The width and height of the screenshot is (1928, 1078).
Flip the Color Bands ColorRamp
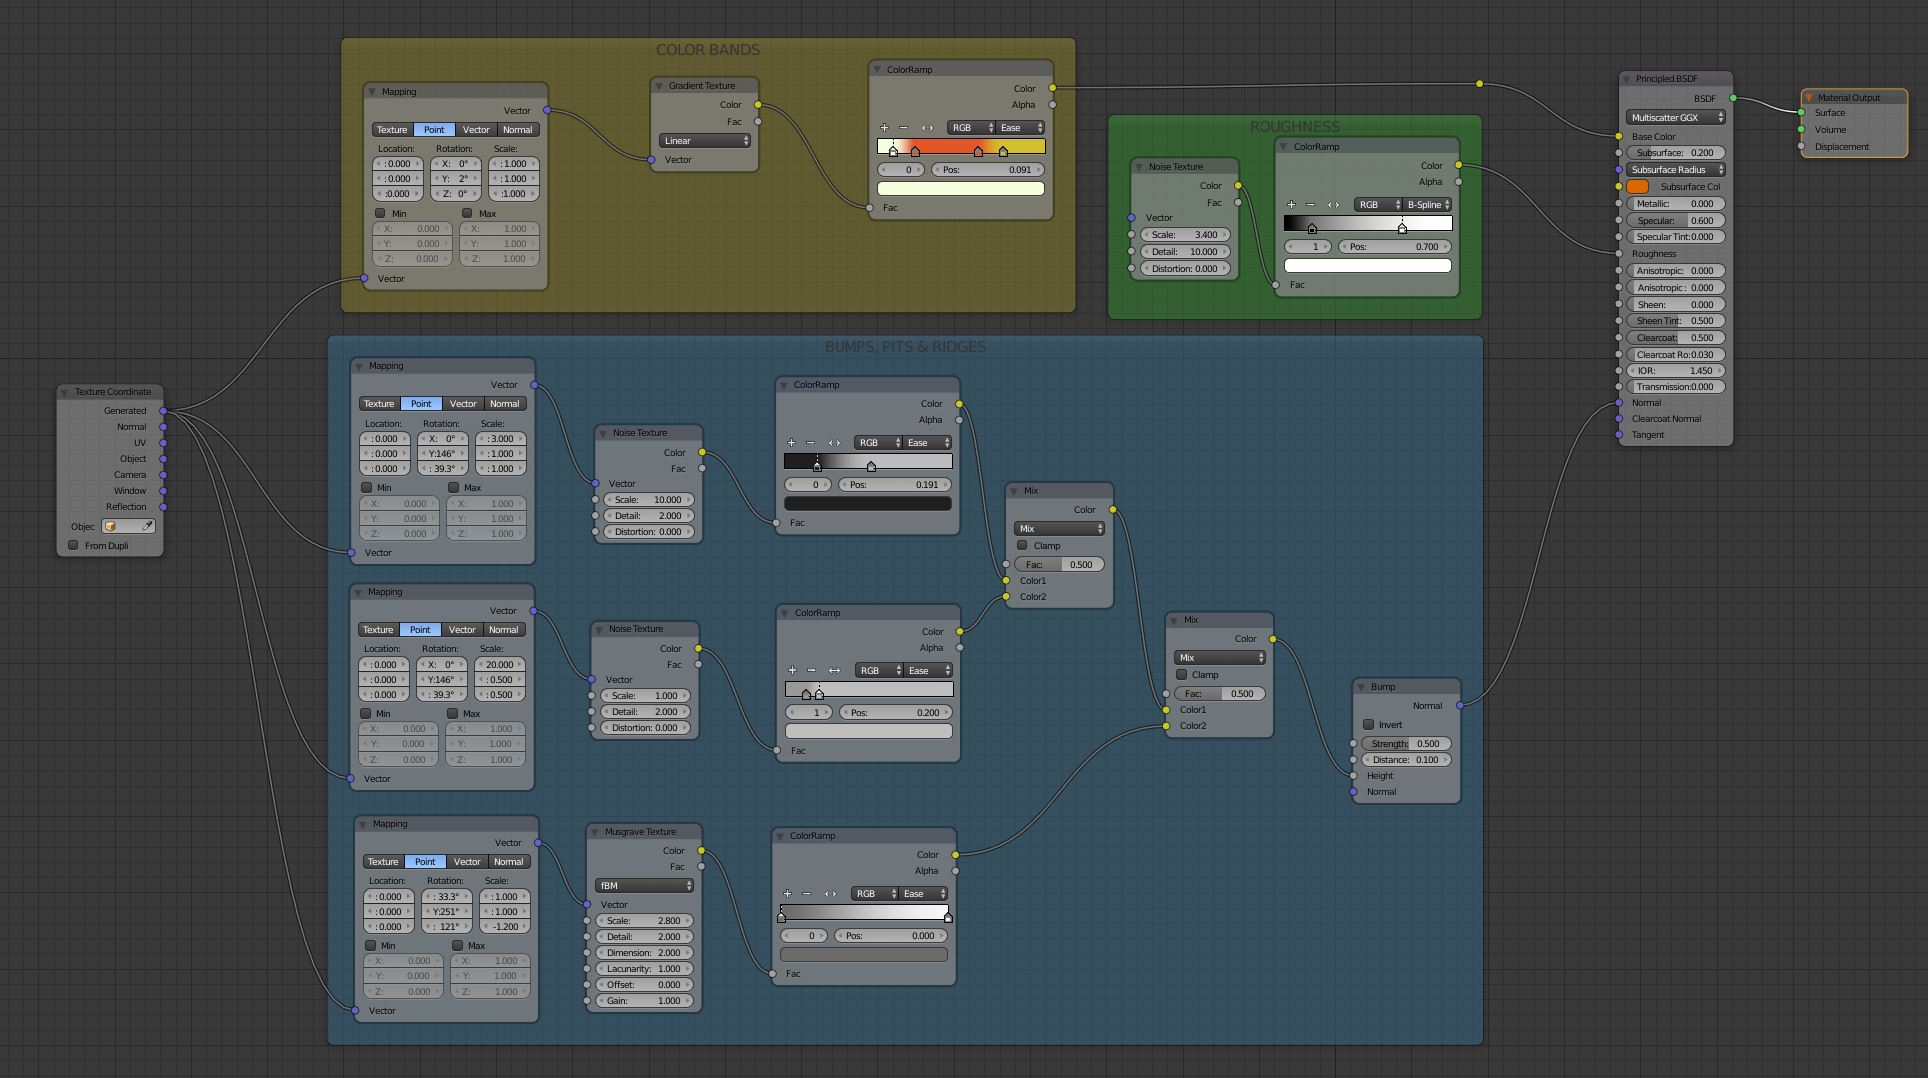coord(927,128)
